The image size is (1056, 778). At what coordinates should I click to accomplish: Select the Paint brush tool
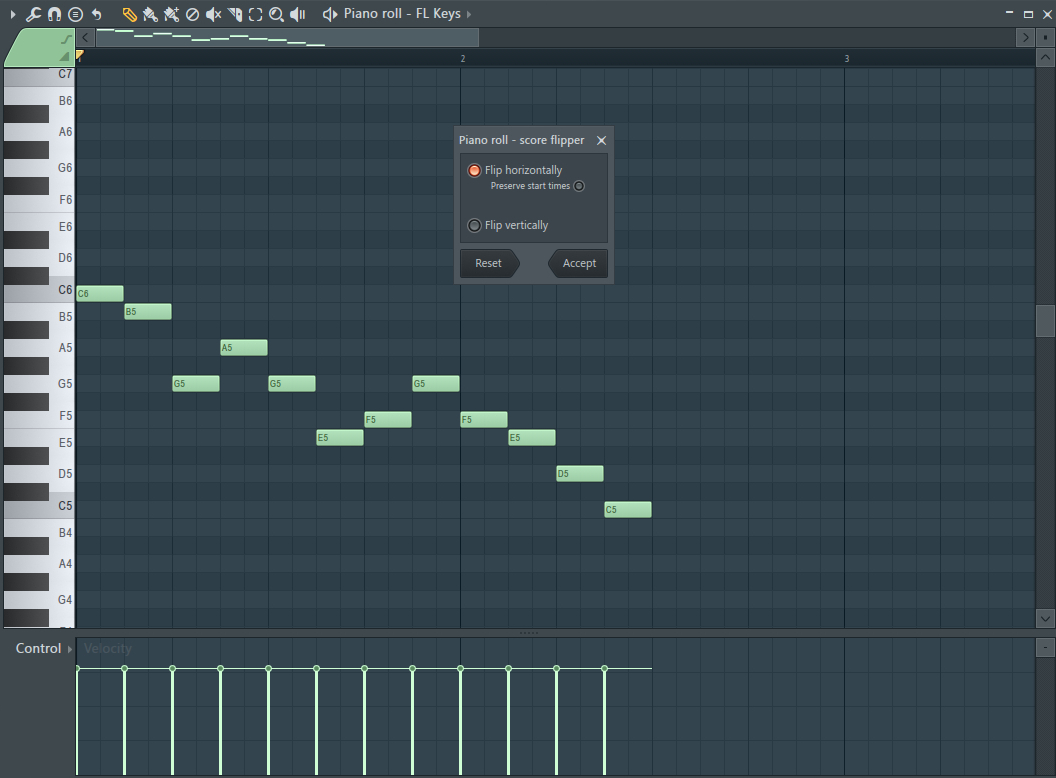coord(150,14)
